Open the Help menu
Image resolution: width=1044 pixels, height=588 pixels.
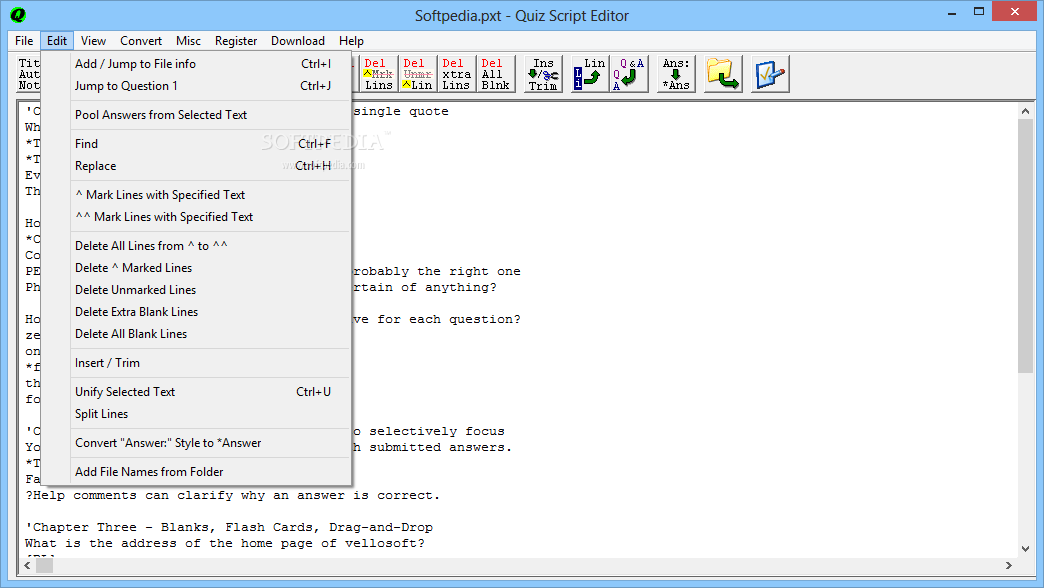coord(351,41)
